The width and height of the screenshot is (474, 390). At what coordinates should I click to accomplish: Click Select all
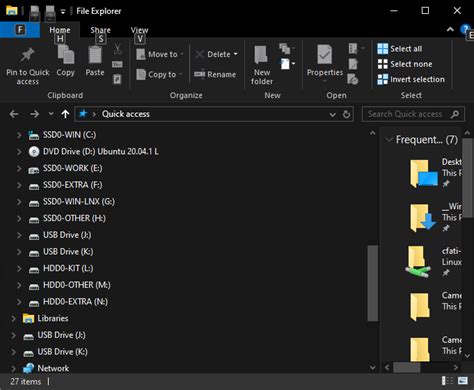tap(400, 49)
